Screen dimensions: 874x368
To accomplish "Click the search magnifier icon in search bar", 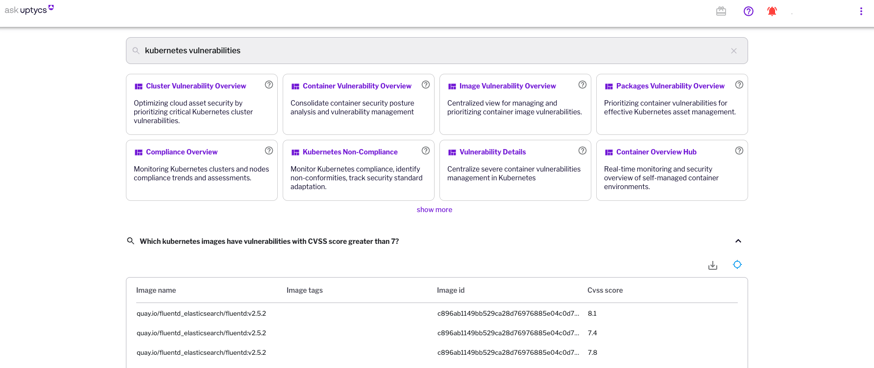I will pos(135,51).
